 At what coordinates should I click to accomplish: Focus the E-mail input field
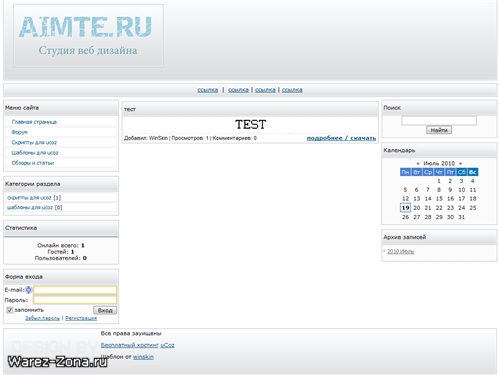(x=75, y=290)
